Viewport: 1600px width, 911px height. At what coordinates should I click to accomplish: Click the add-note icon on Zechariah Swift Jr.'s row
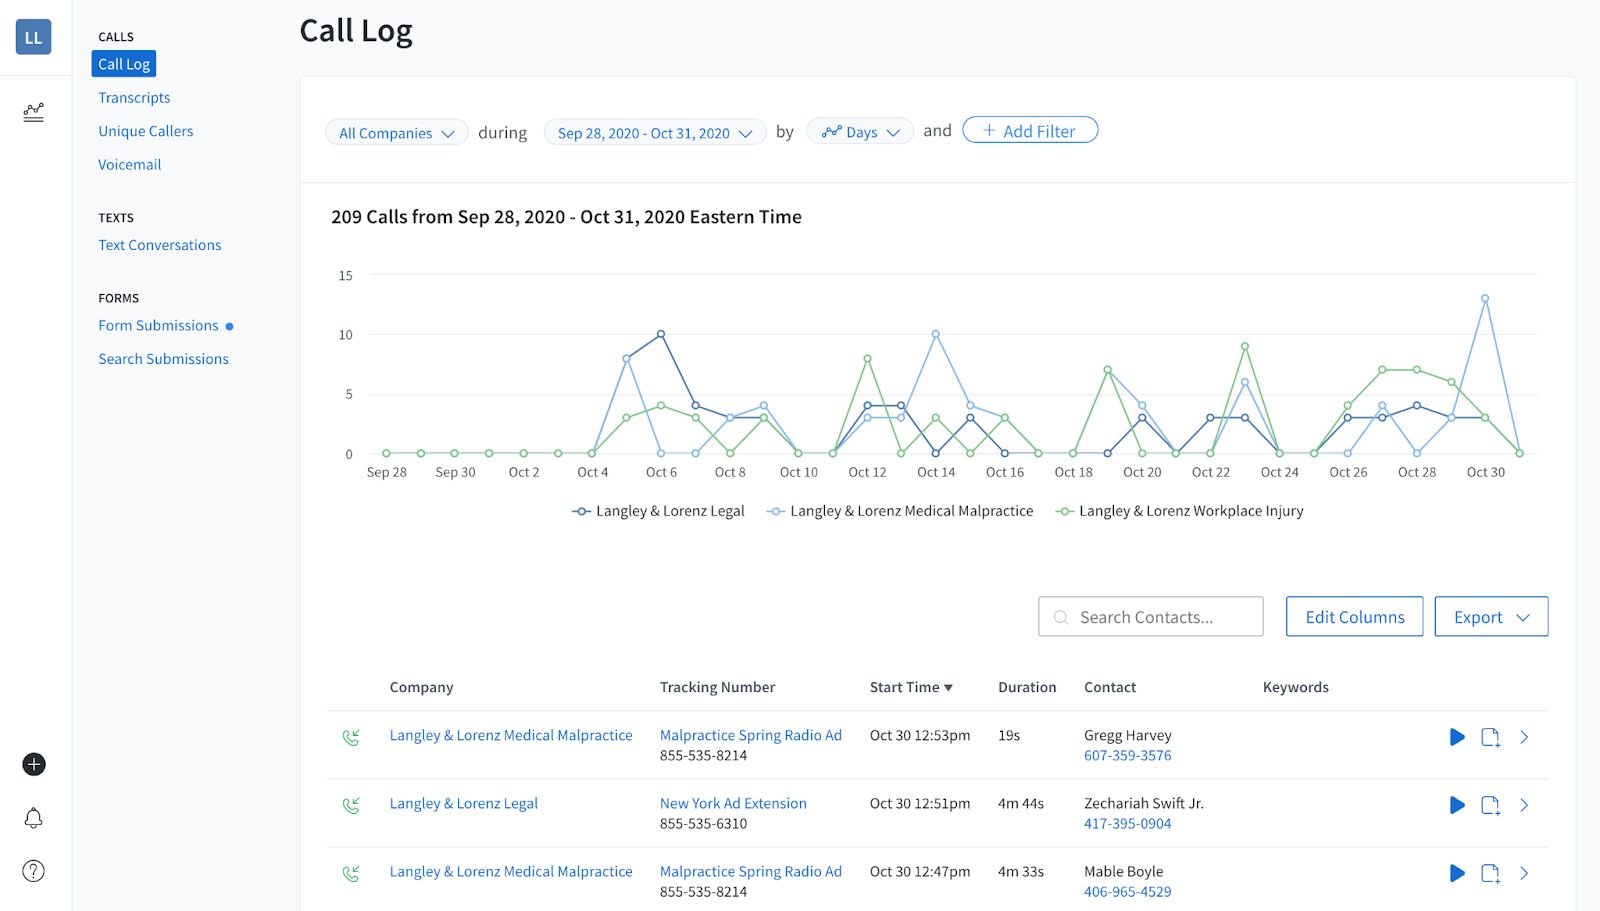tap(1491, 805)
